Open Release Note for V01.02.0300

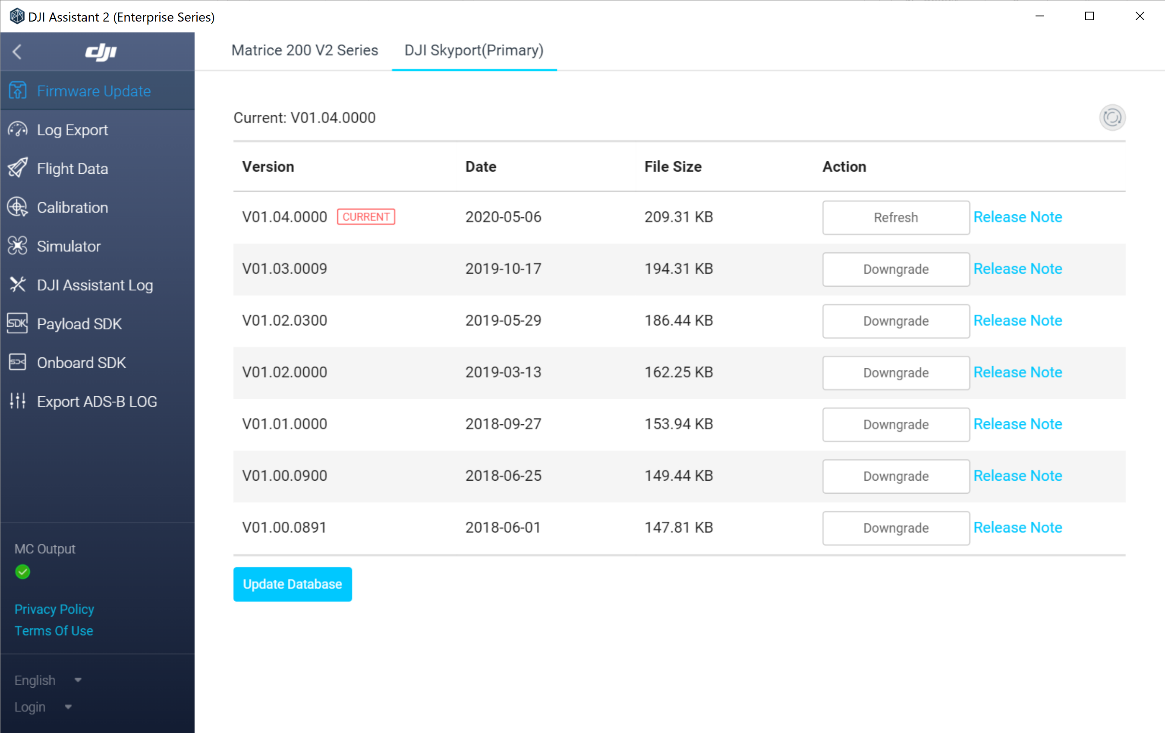tap(1018, 320)
